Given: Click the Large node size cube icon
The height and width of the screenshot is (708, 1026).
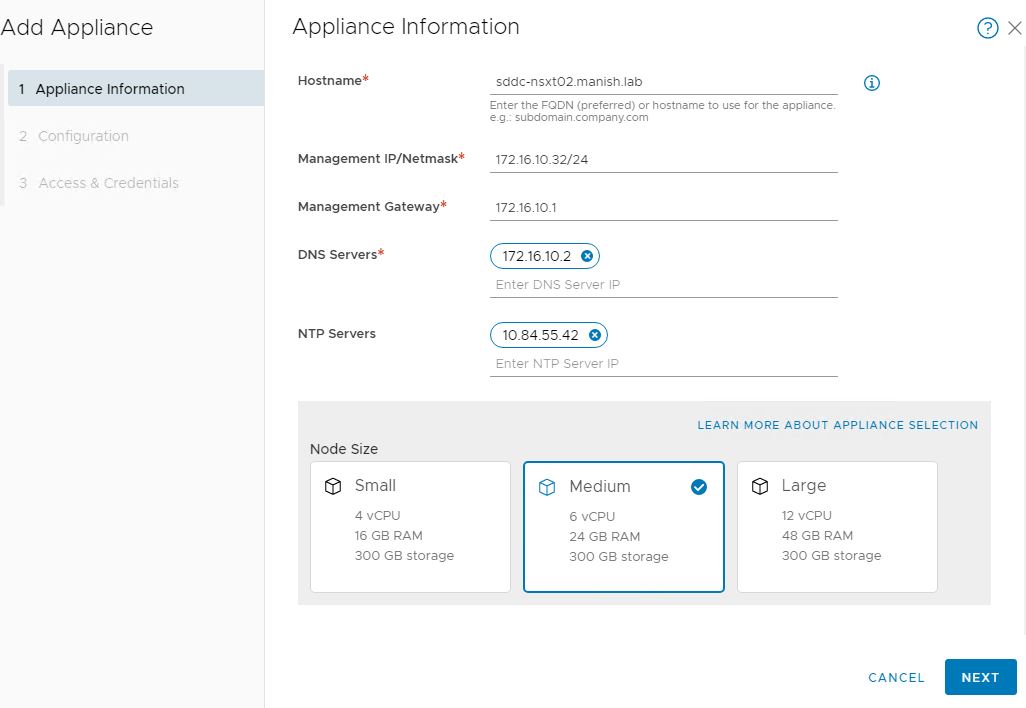Looking at the screenshot, I should click(760, 486).
